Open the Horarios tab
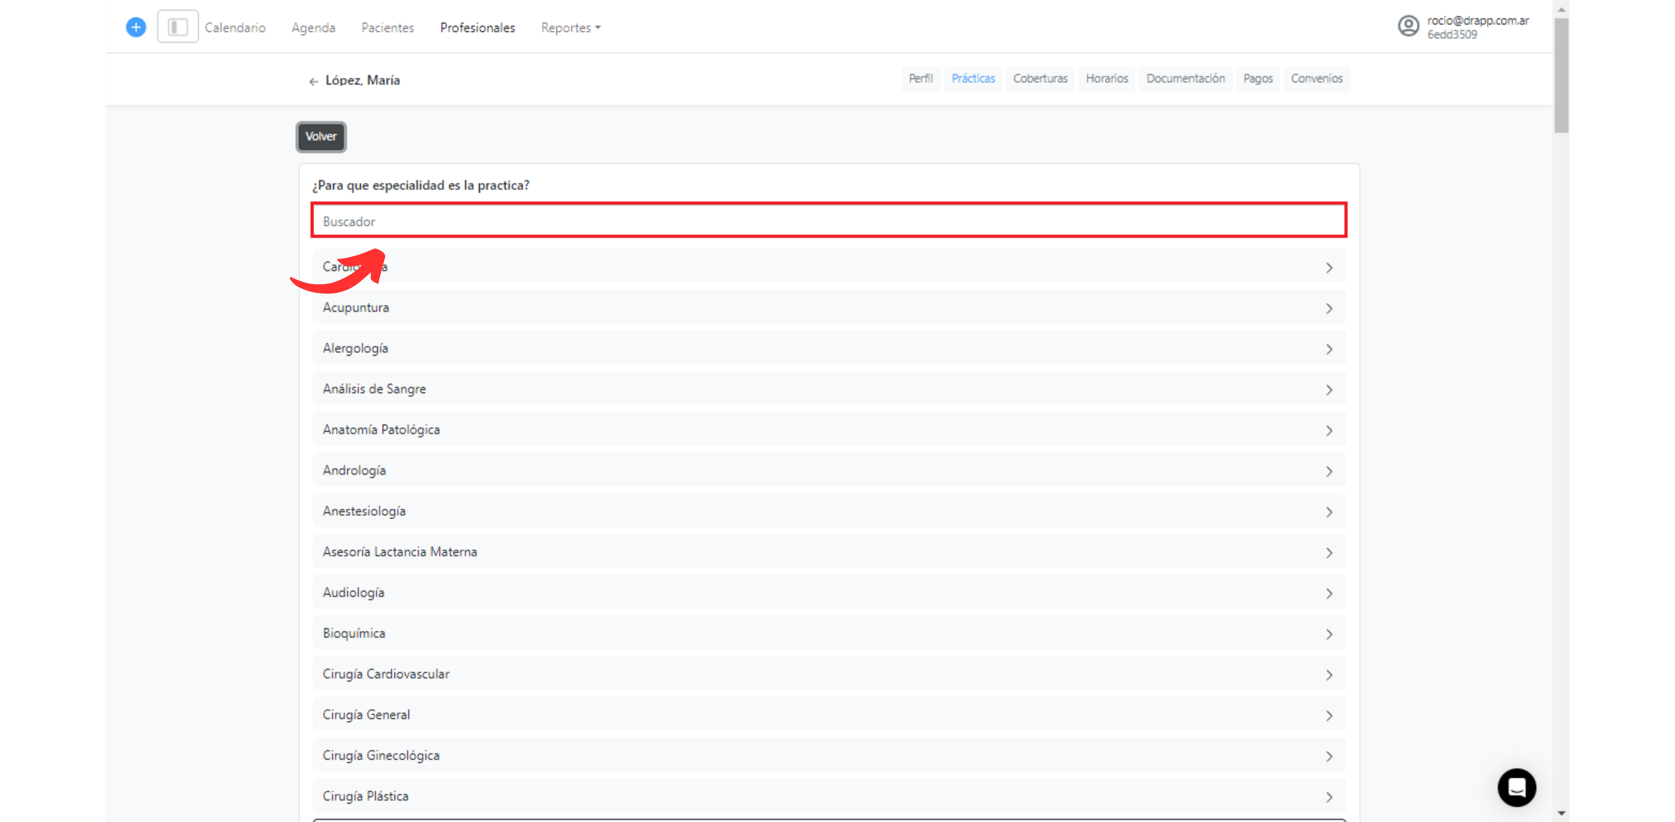 pos(1106,79)
